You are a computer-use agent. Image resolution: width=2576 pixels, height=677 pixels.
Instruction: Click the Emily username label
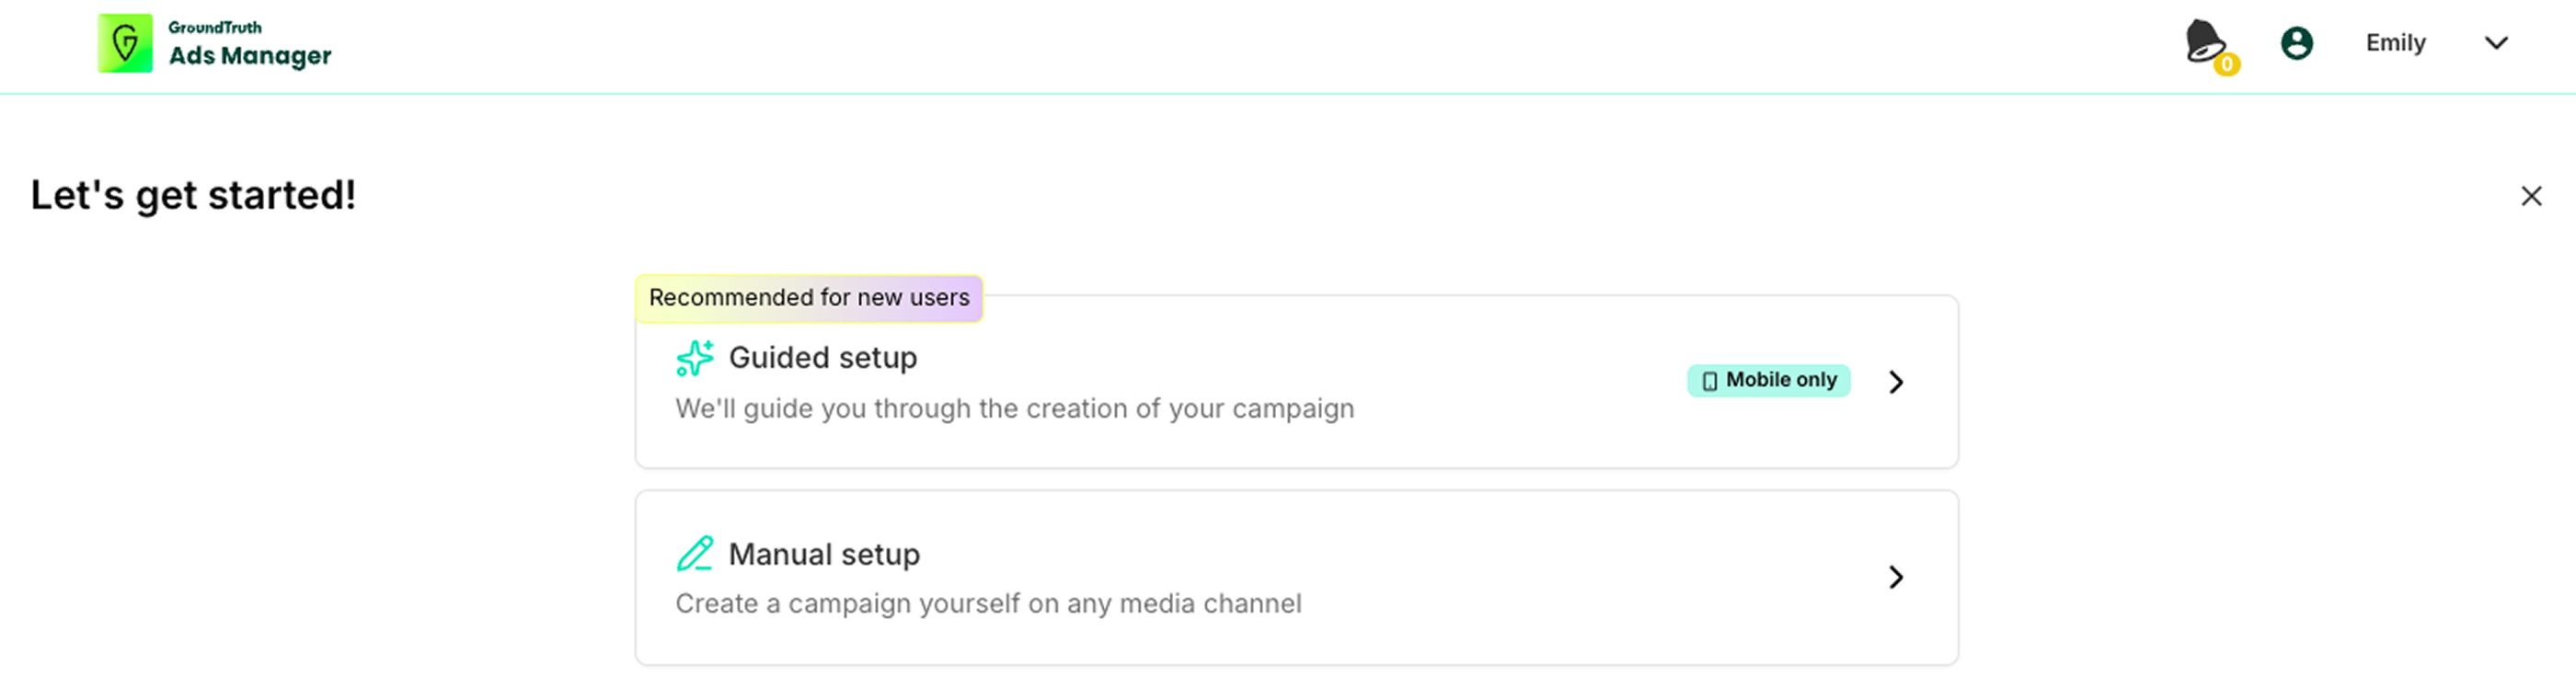[2395, 43]
